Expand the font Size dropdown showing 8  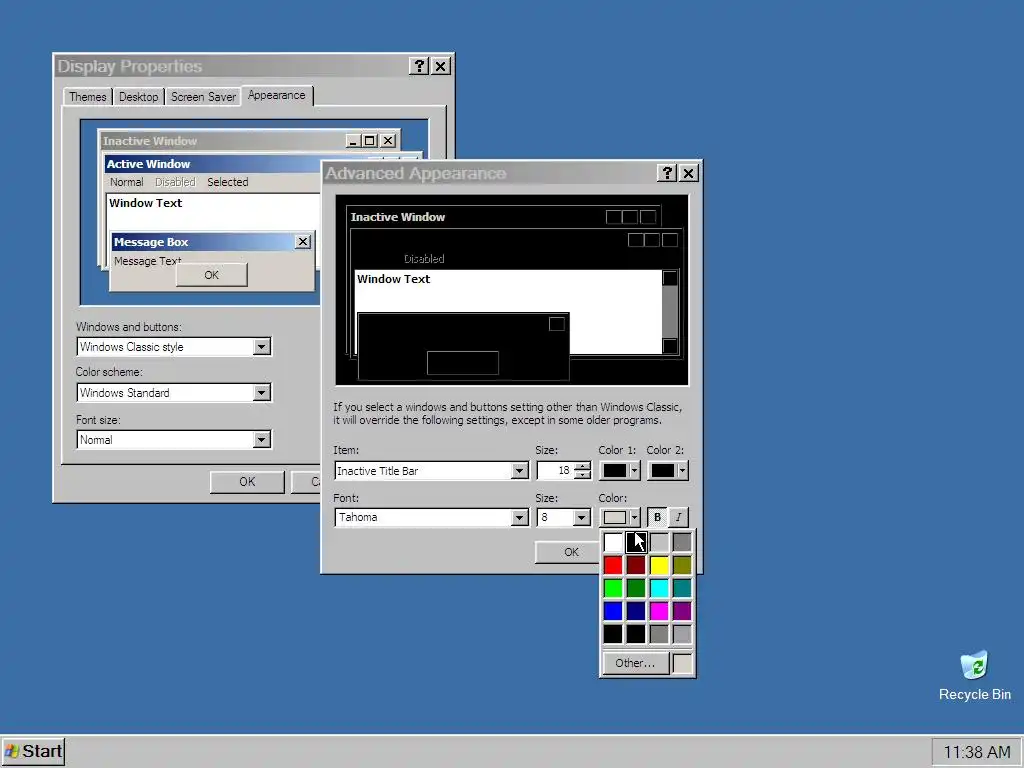click(x=581, y=517)
